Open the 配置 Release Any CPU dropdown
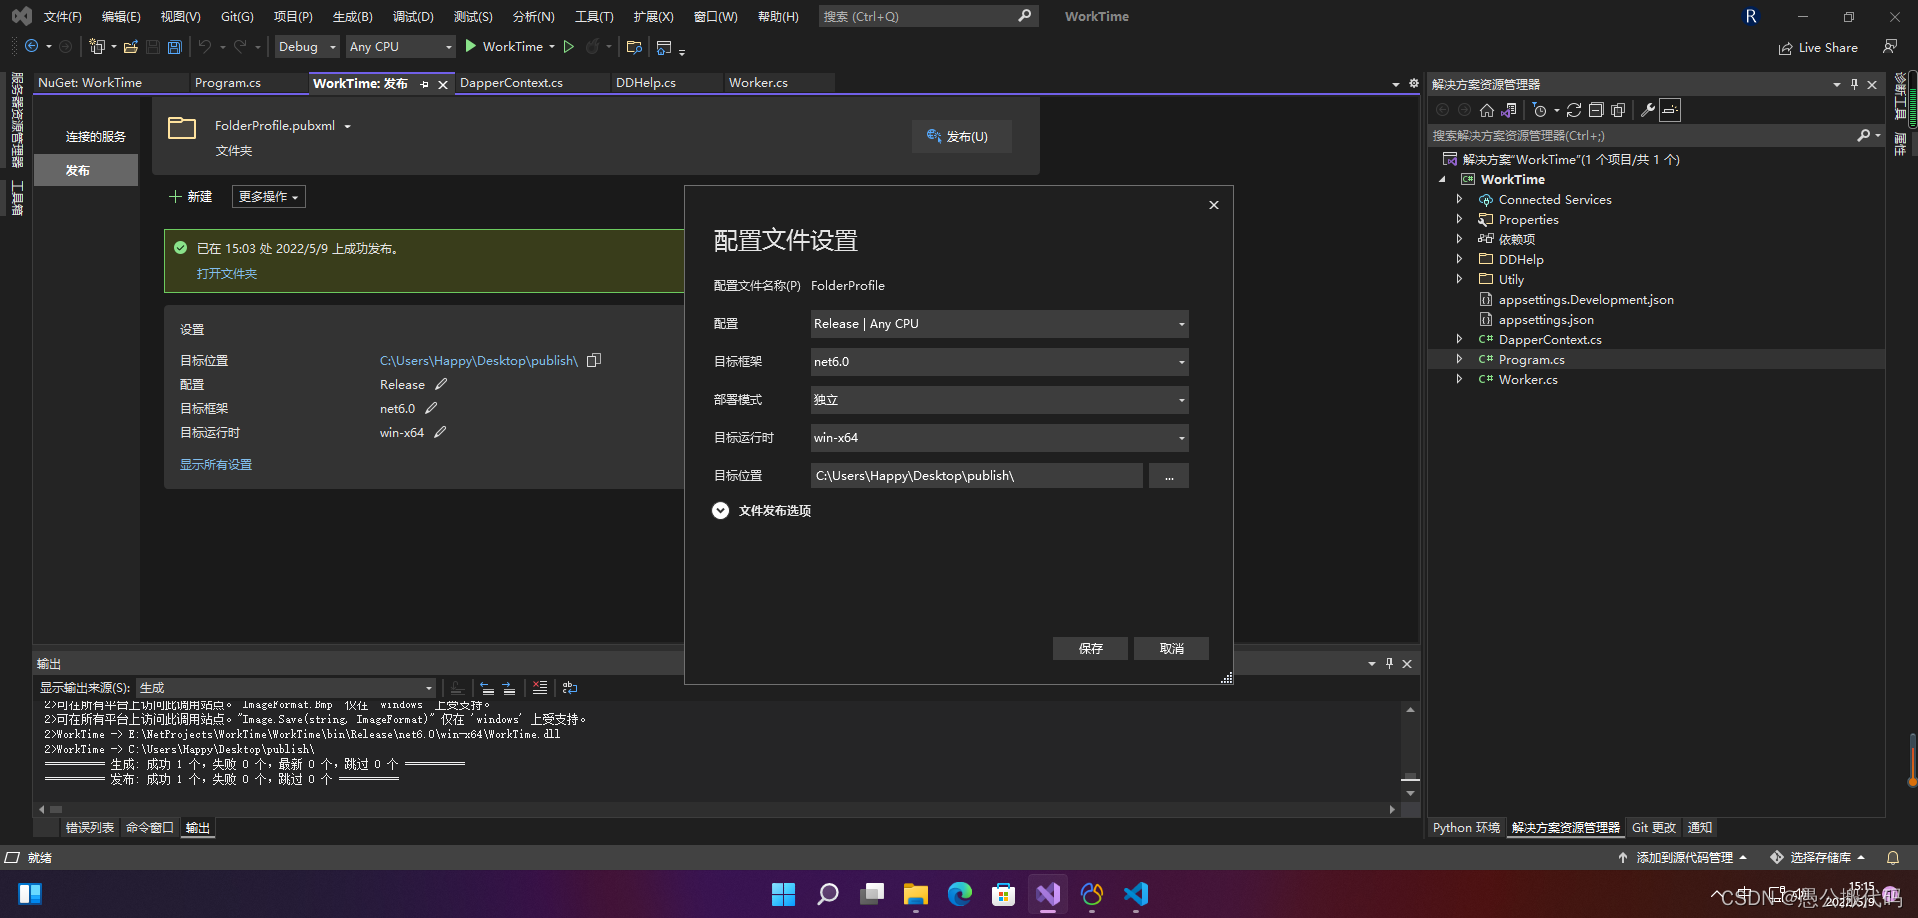 998,323
